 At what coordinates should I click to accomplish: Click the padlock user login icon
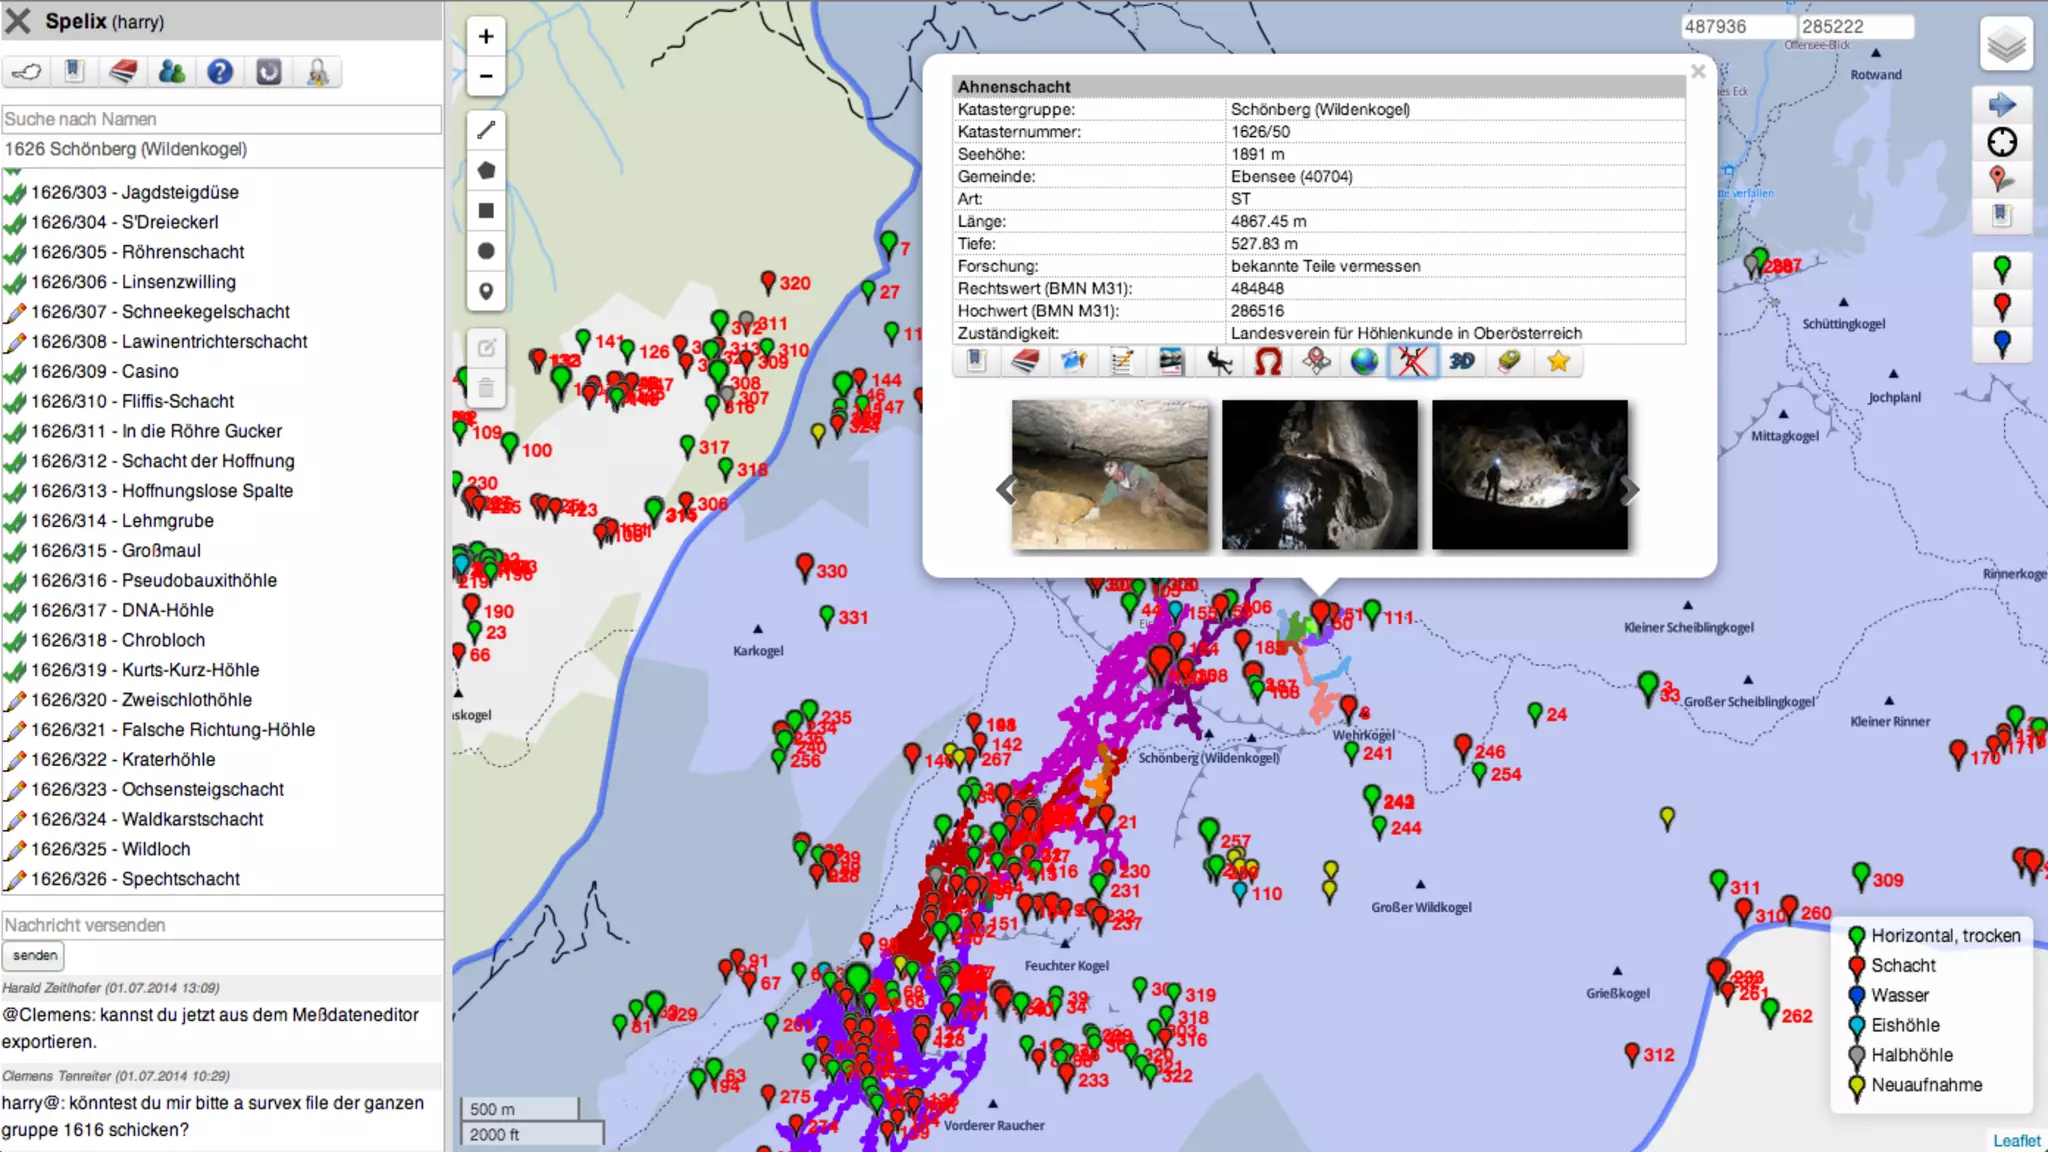pos(318,72)
